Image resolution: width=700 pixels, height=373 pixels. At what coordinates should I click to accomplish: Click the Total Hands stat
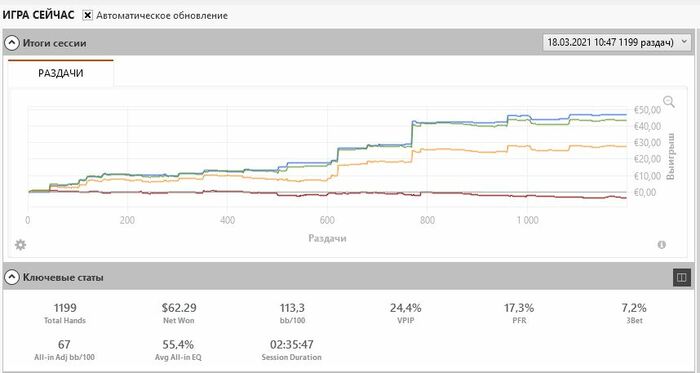click(65, 313)
